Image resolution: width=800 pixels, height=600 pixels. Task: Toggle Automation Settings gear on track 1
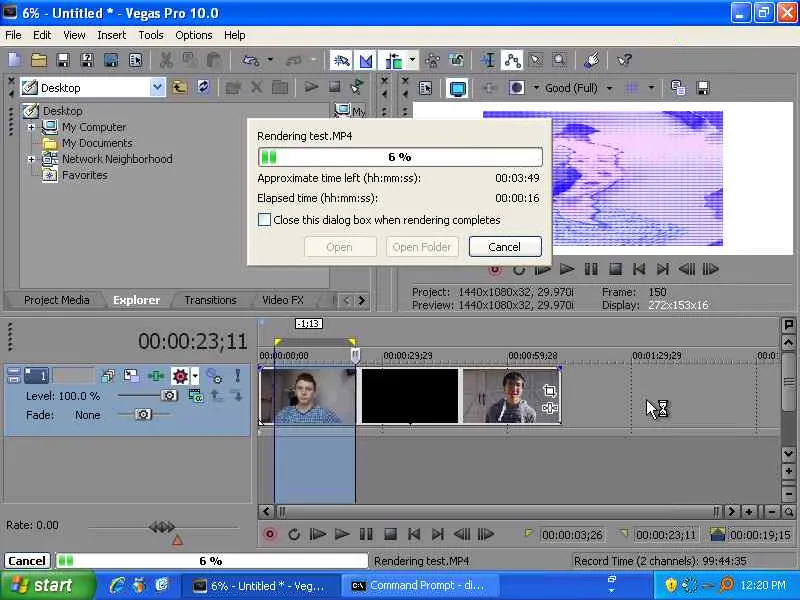click(180, 377)
